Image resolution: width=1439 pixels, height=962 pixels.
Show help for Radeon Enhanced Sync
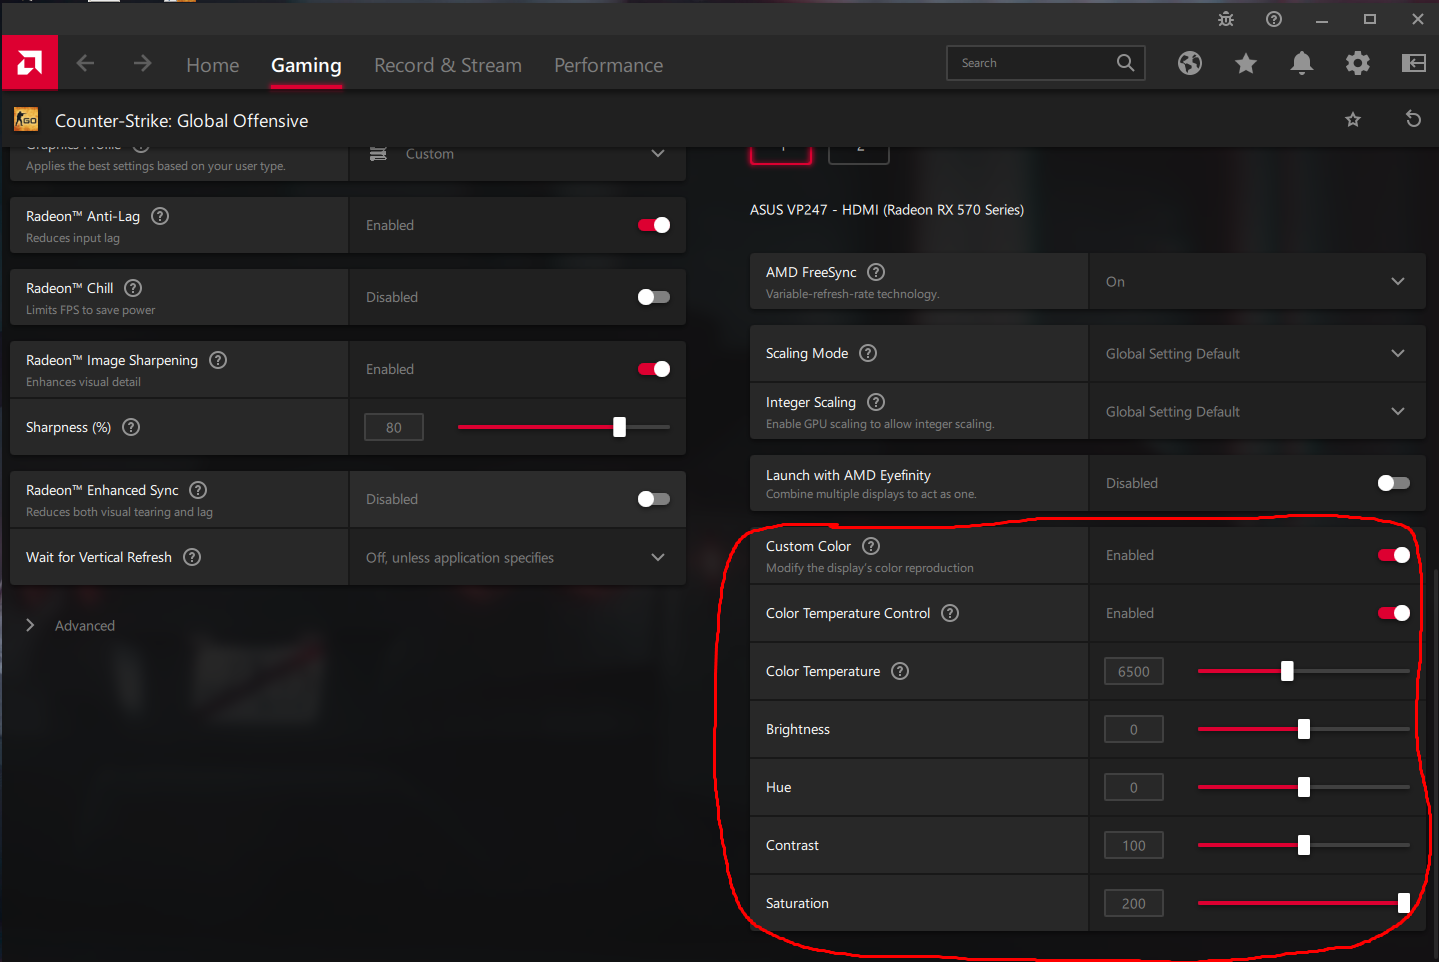[198, 490]
